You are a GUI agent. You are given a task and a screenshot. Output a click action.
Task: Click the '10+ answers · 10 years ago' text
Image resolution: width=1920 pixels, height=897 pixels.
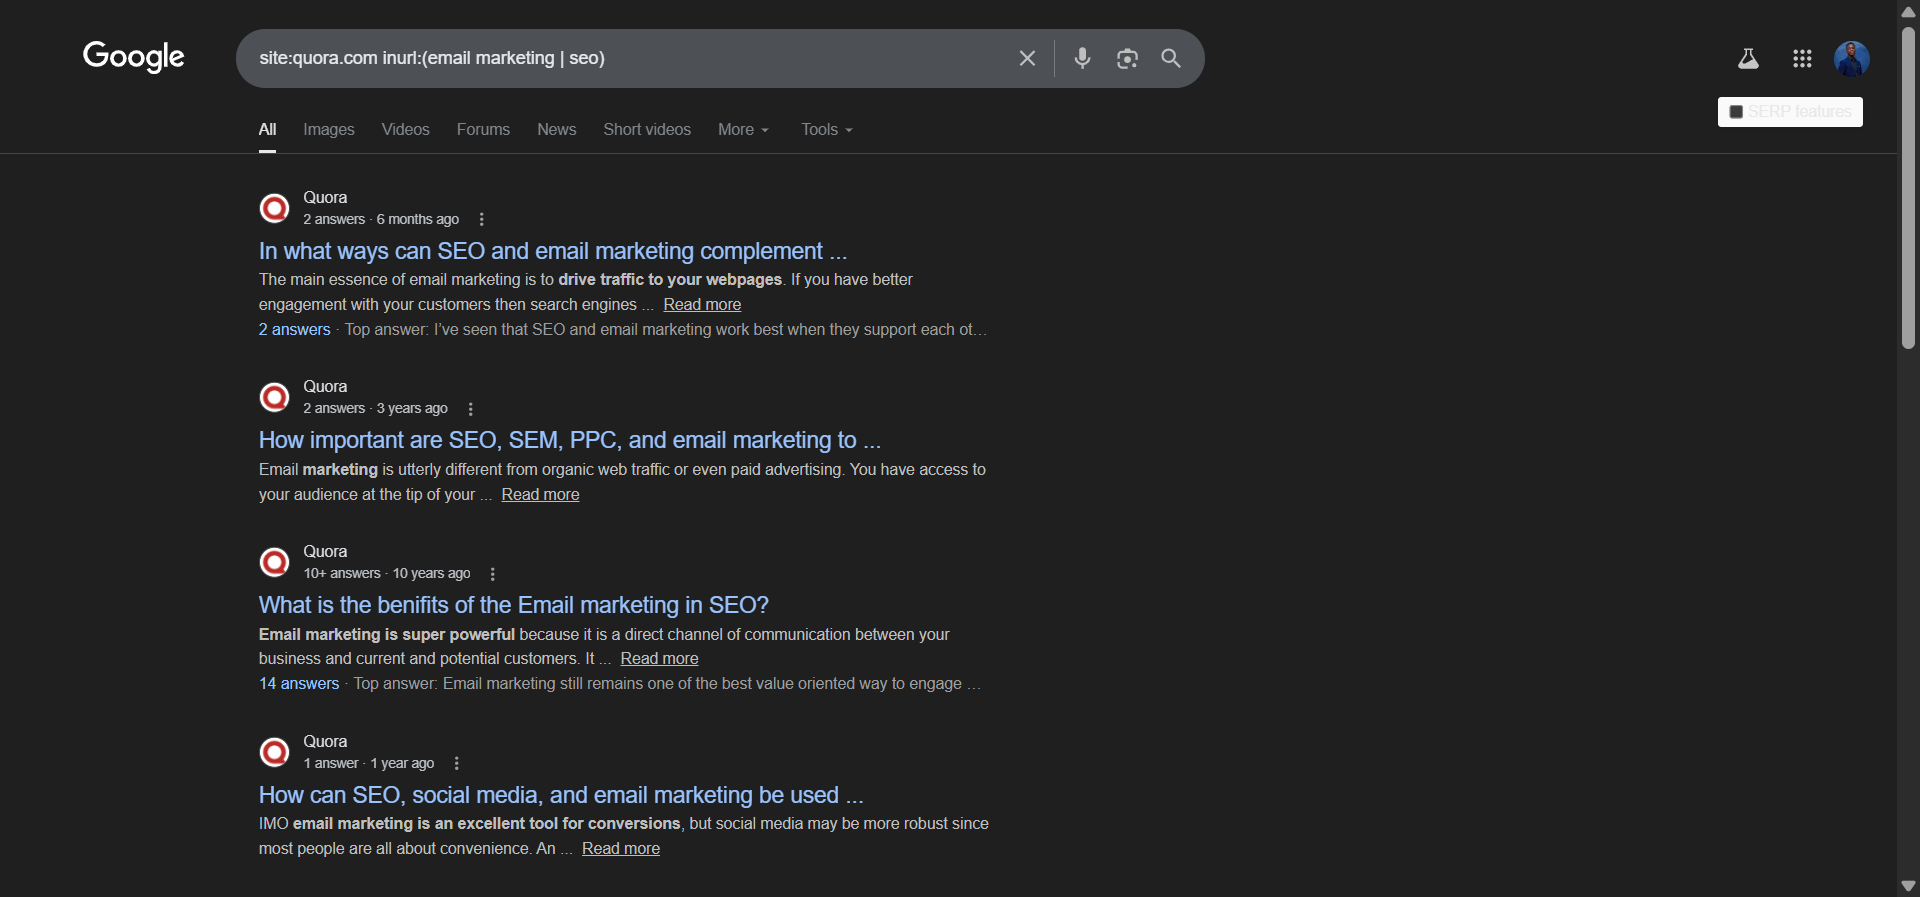click(x=387, y=574)
